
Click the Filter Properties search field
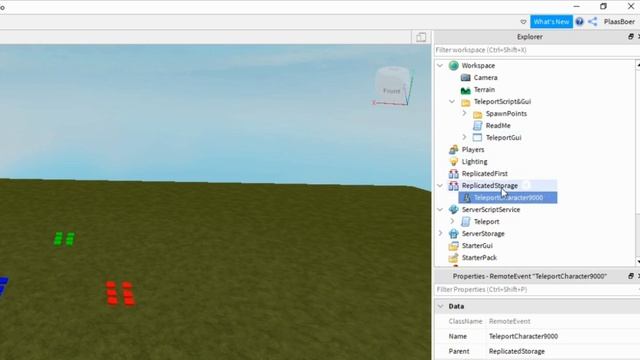pyautogui.click(x=536, y=289)
